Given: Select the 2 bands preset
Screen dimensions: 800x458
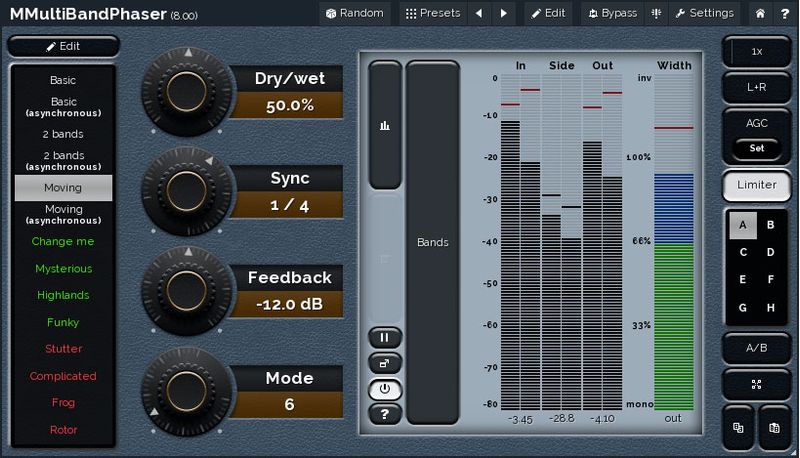Looking at the screenshot, I should click(63, 134).
